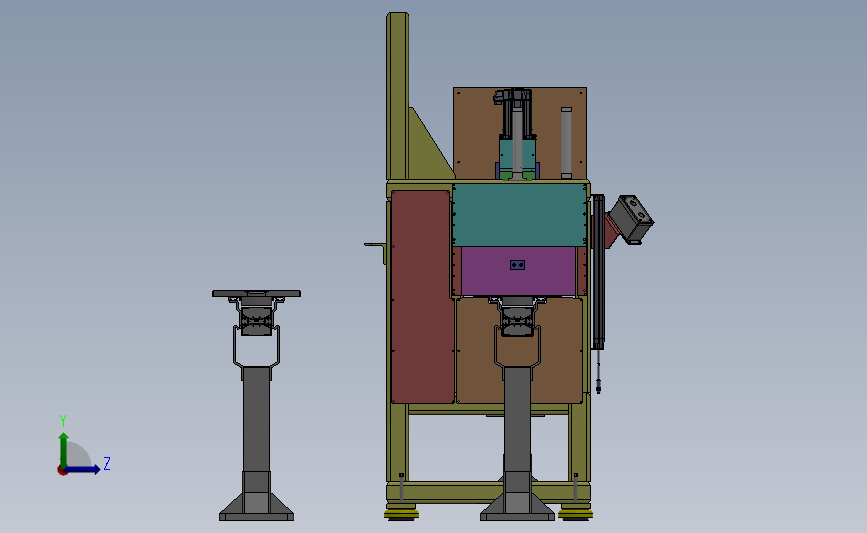
Task: Select the light gray tube on the upper brown panel
Action: pos(566,143)
